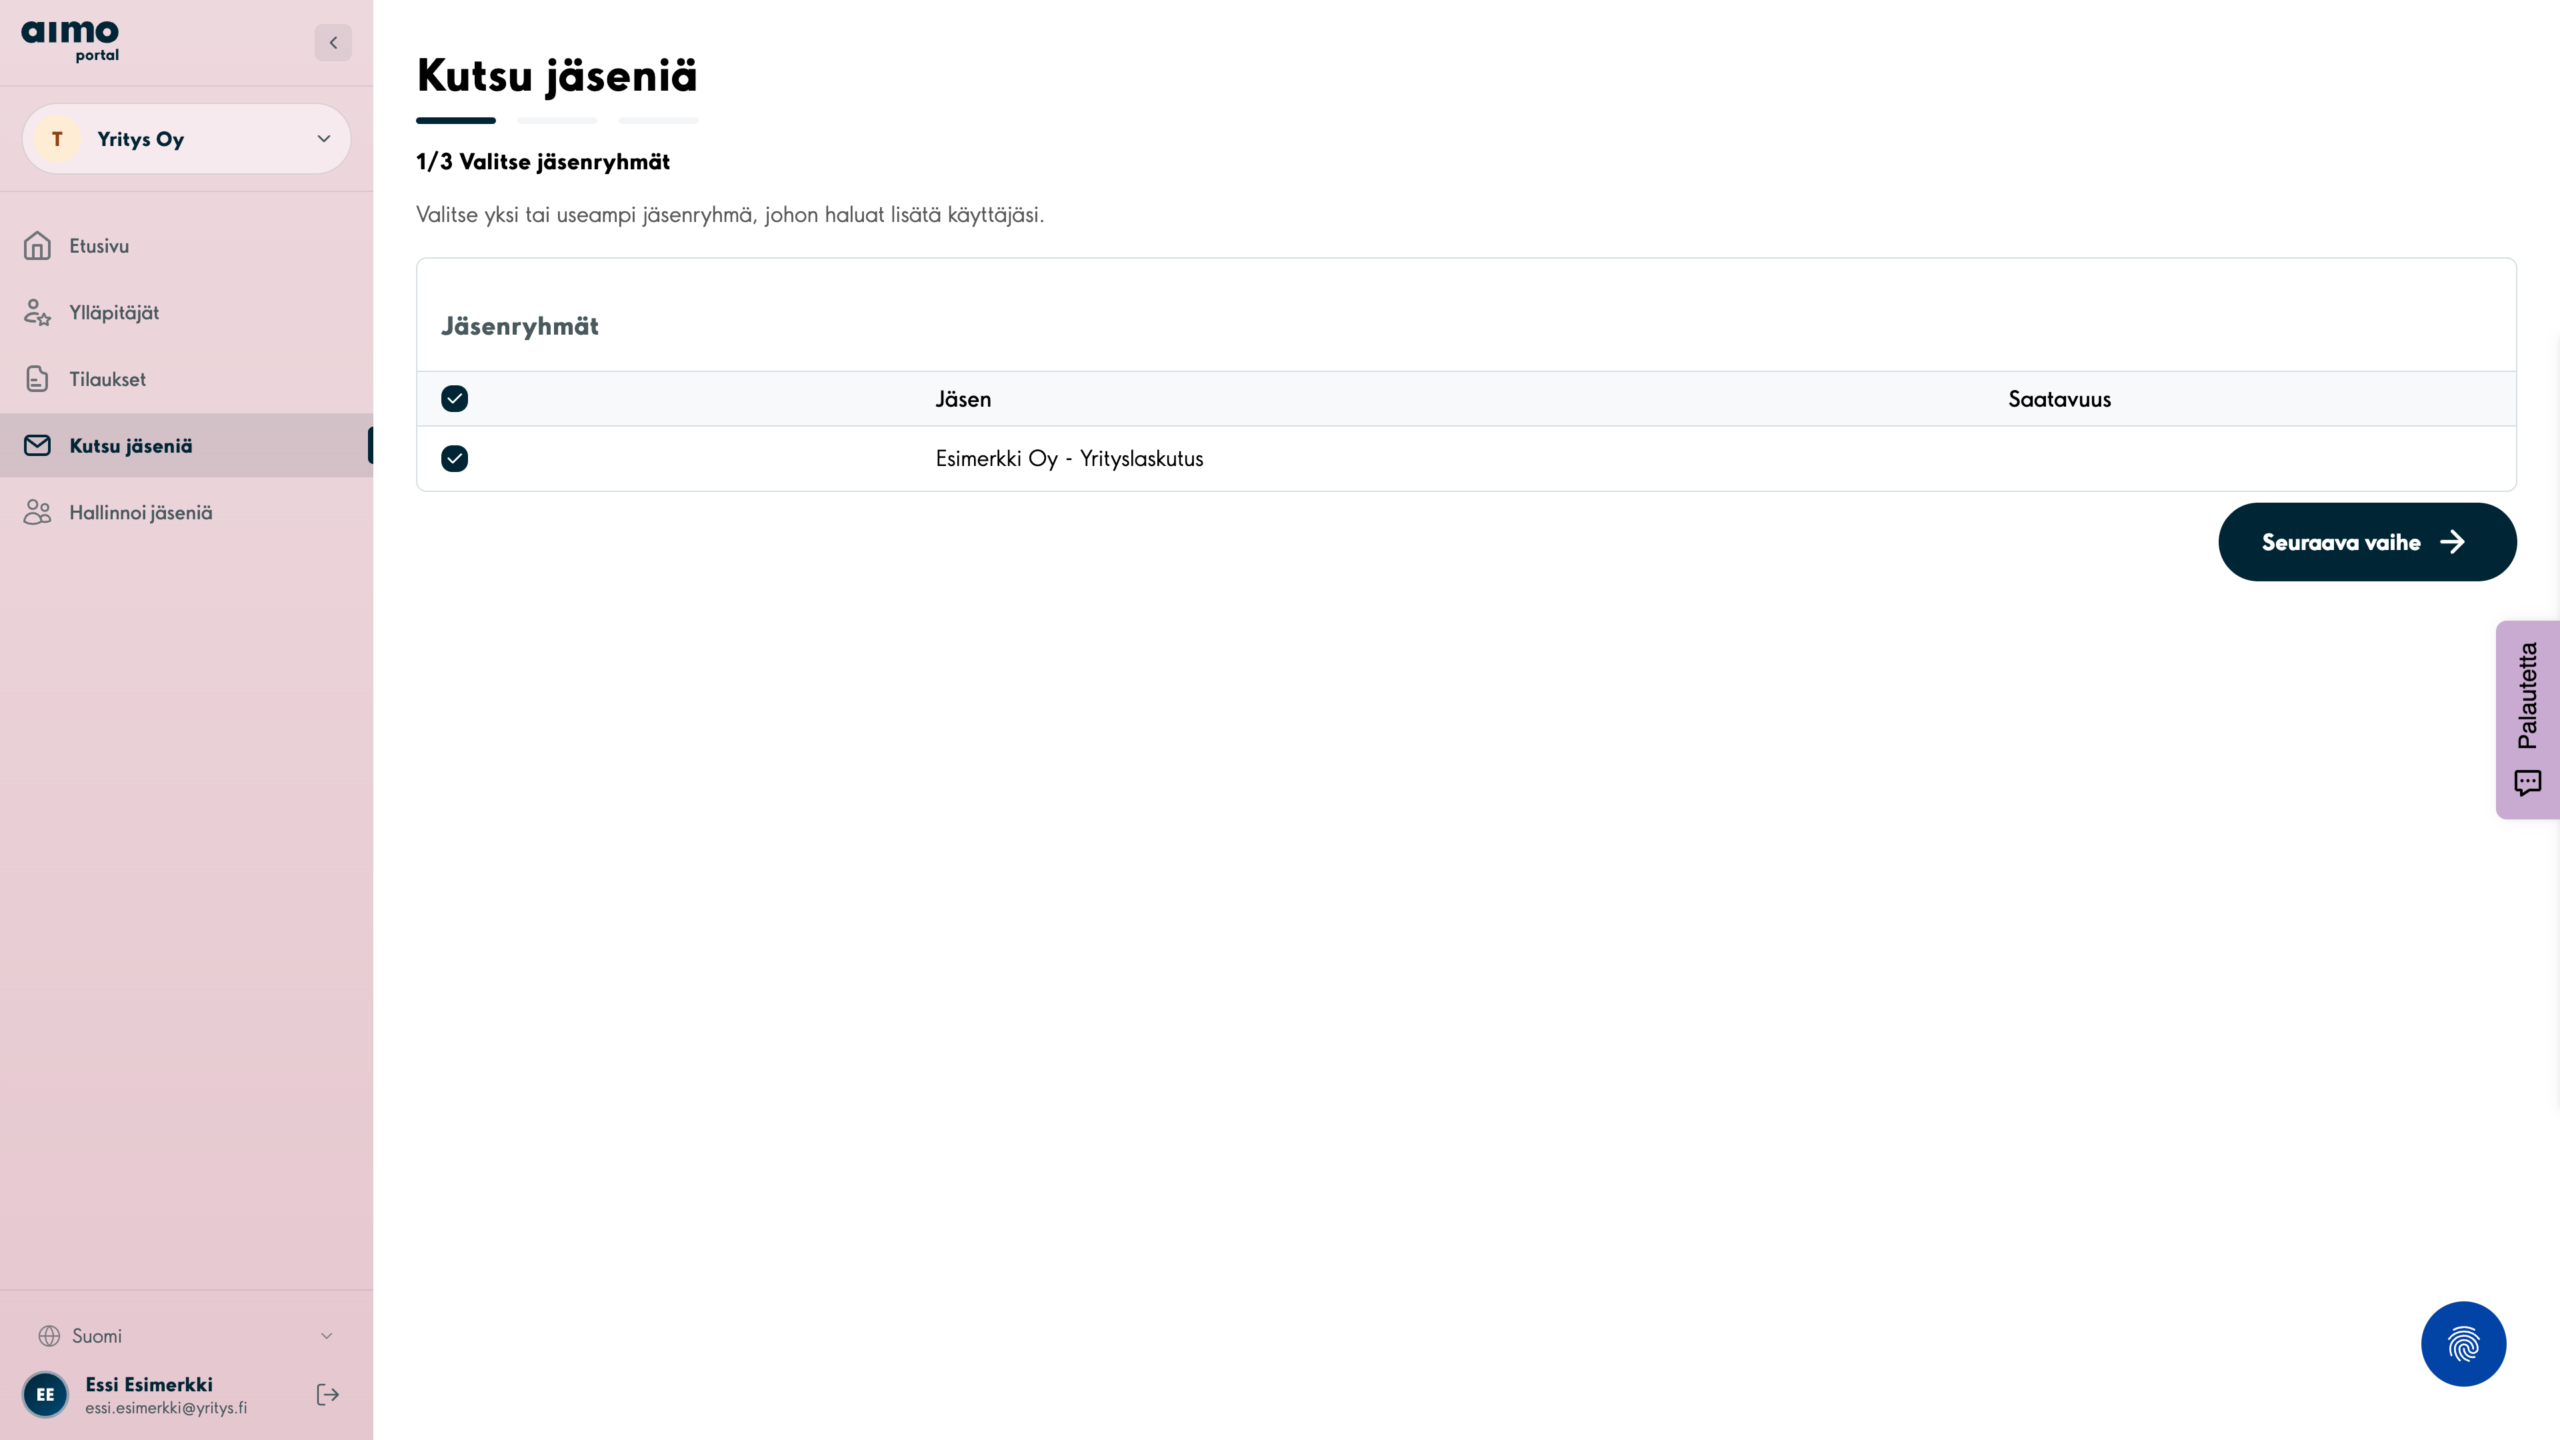2560x1440 pixels.
Task: Click the logout icon next to Essi Esimerkki
Action: (x=327, y=1394)
